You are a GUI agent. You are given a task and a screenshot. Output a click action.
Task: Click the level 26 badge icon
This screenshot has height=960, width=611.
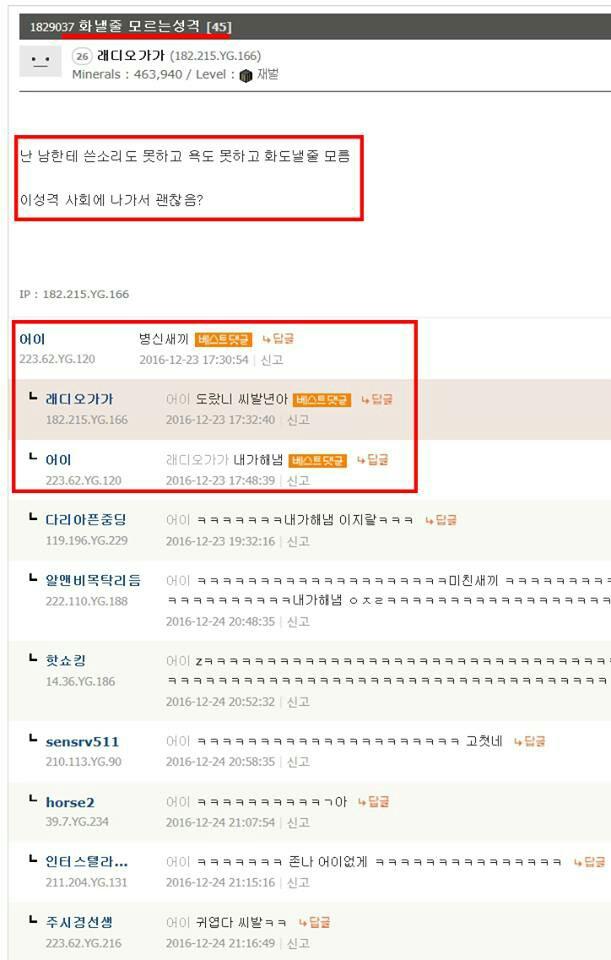click(82, 56)
